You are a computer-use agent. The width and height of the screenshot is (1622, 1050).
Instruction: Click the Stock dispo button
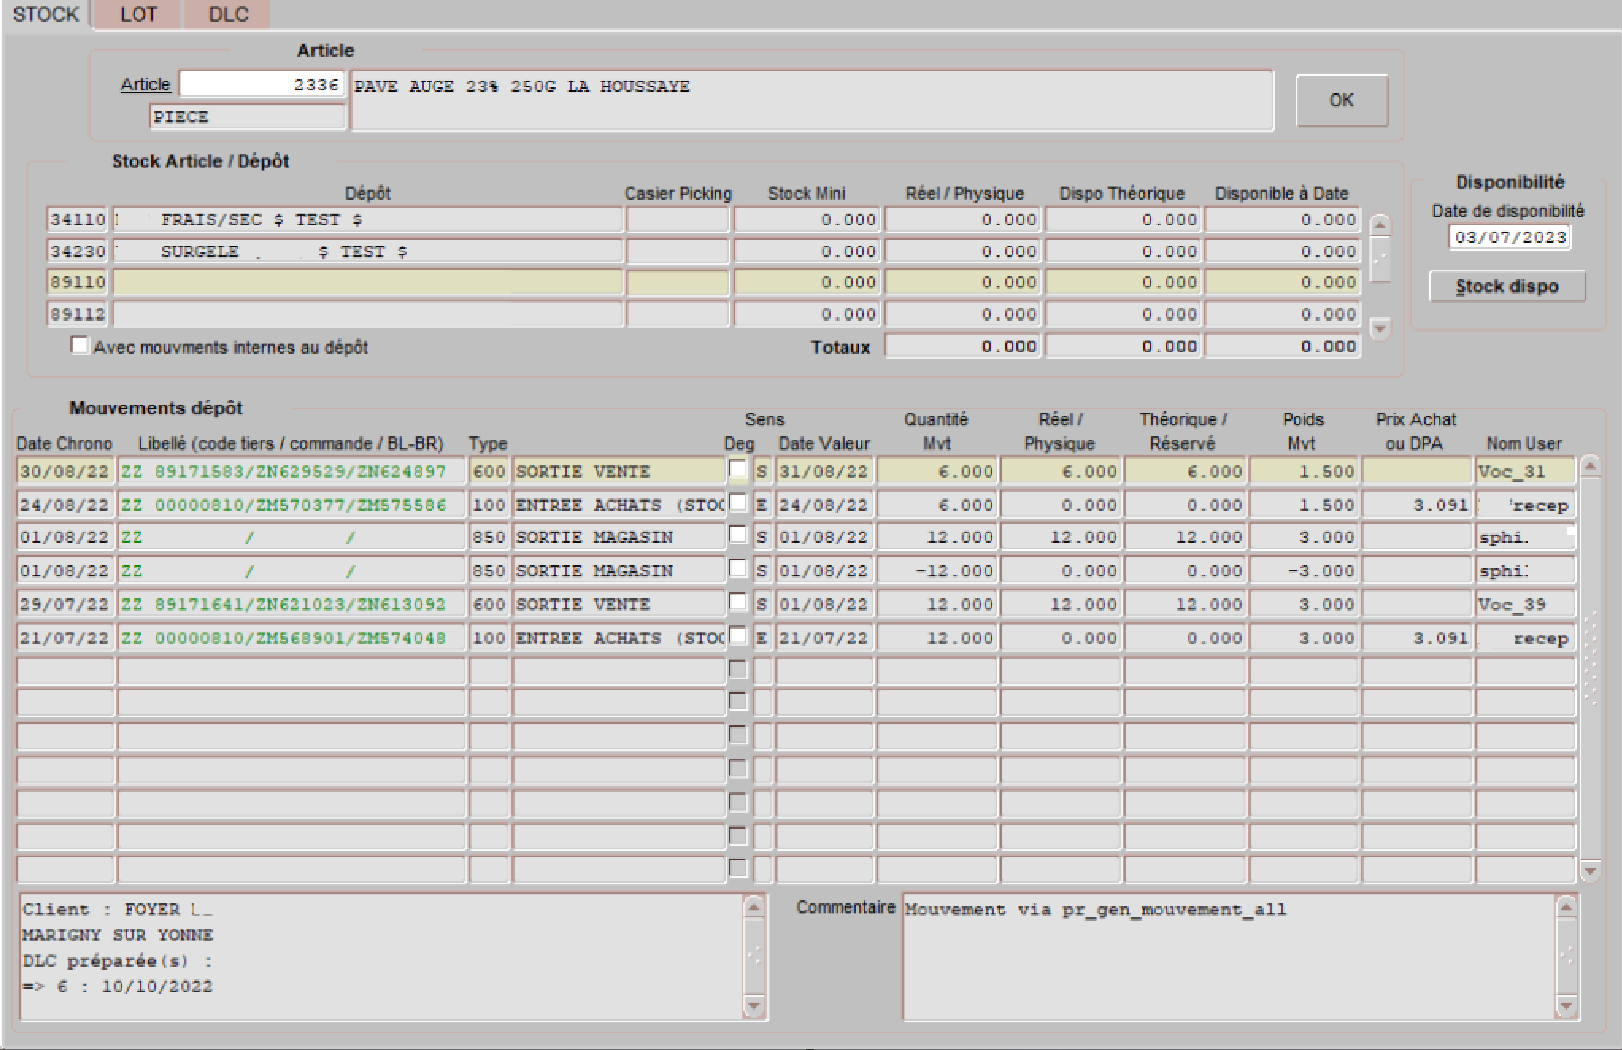pyautogui.click(x=1507, y=286)
